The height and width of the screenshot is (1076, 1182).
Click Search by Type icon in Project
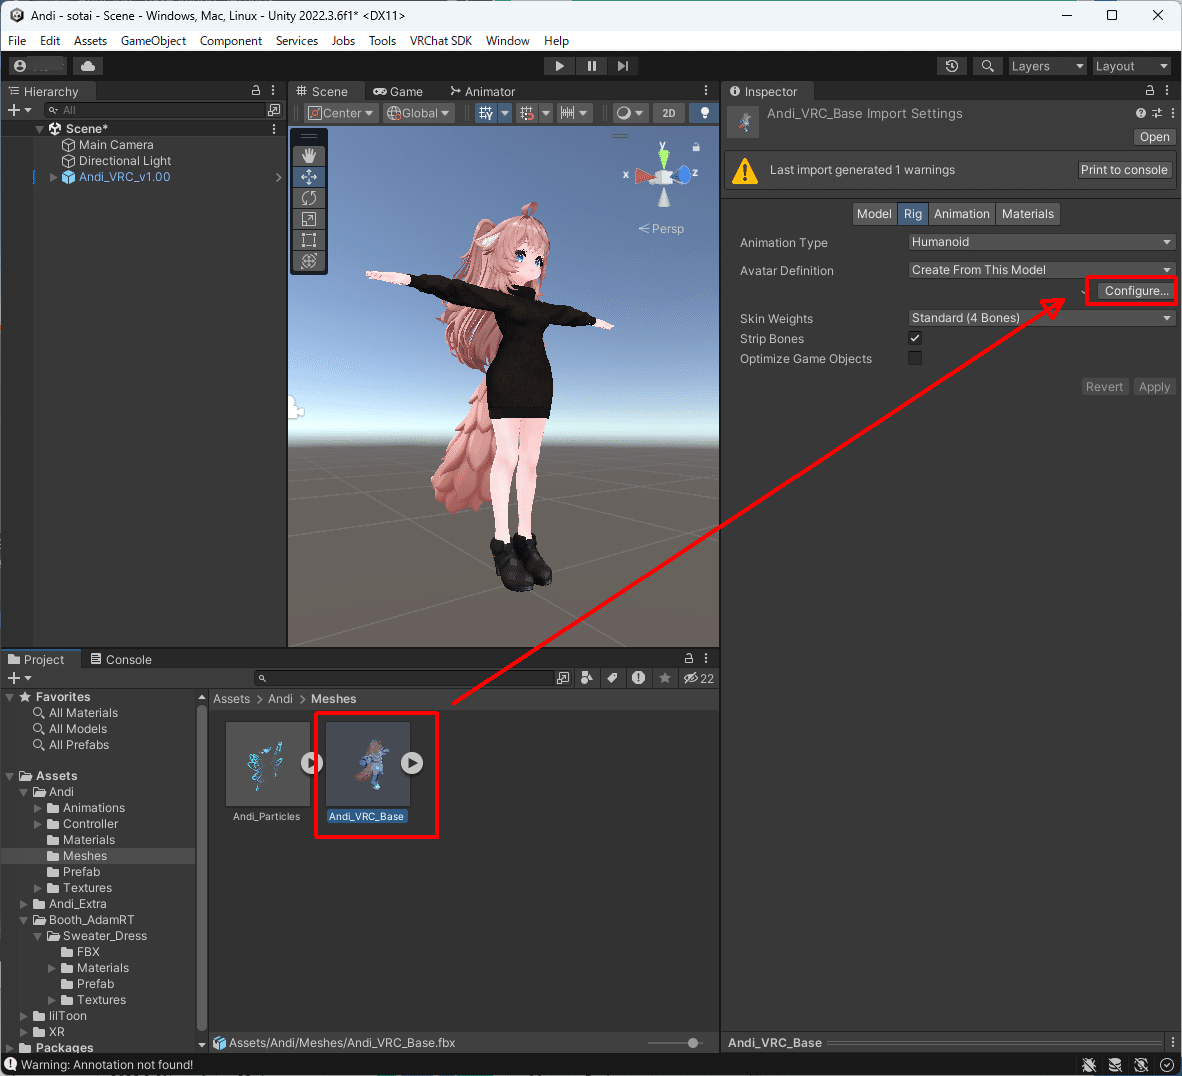pyautogui.click(x=586, y=678)
